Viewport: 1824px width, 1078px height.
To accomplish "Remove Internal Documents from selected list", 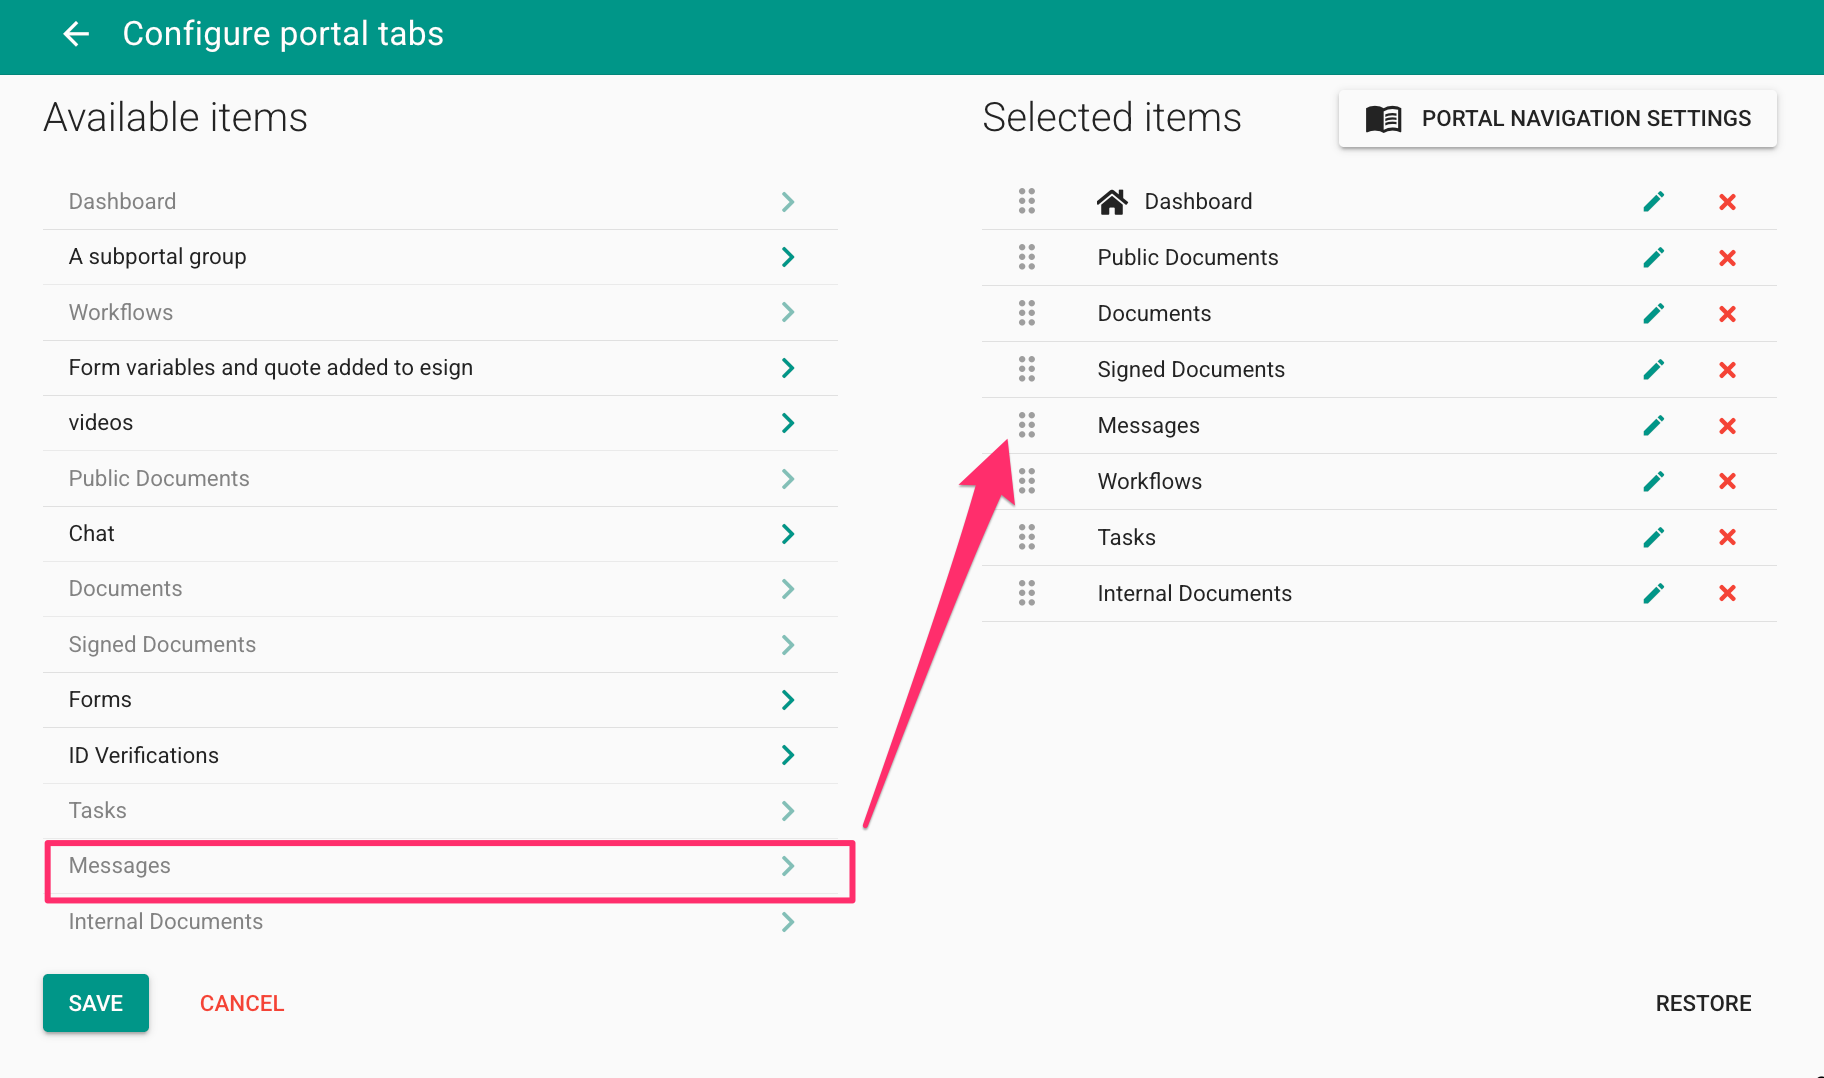I will (1726, 594).
